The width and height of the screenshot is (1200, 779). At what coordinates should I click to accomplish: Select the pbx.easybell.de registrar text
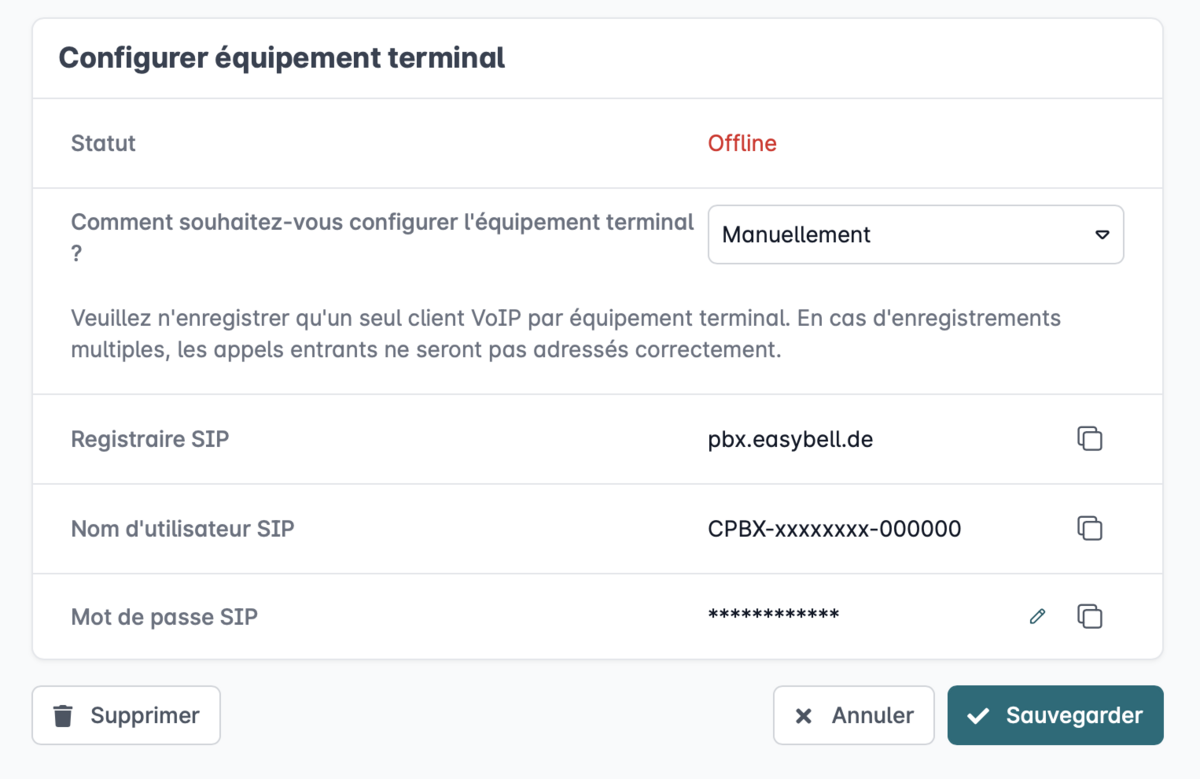coord(790,439)
